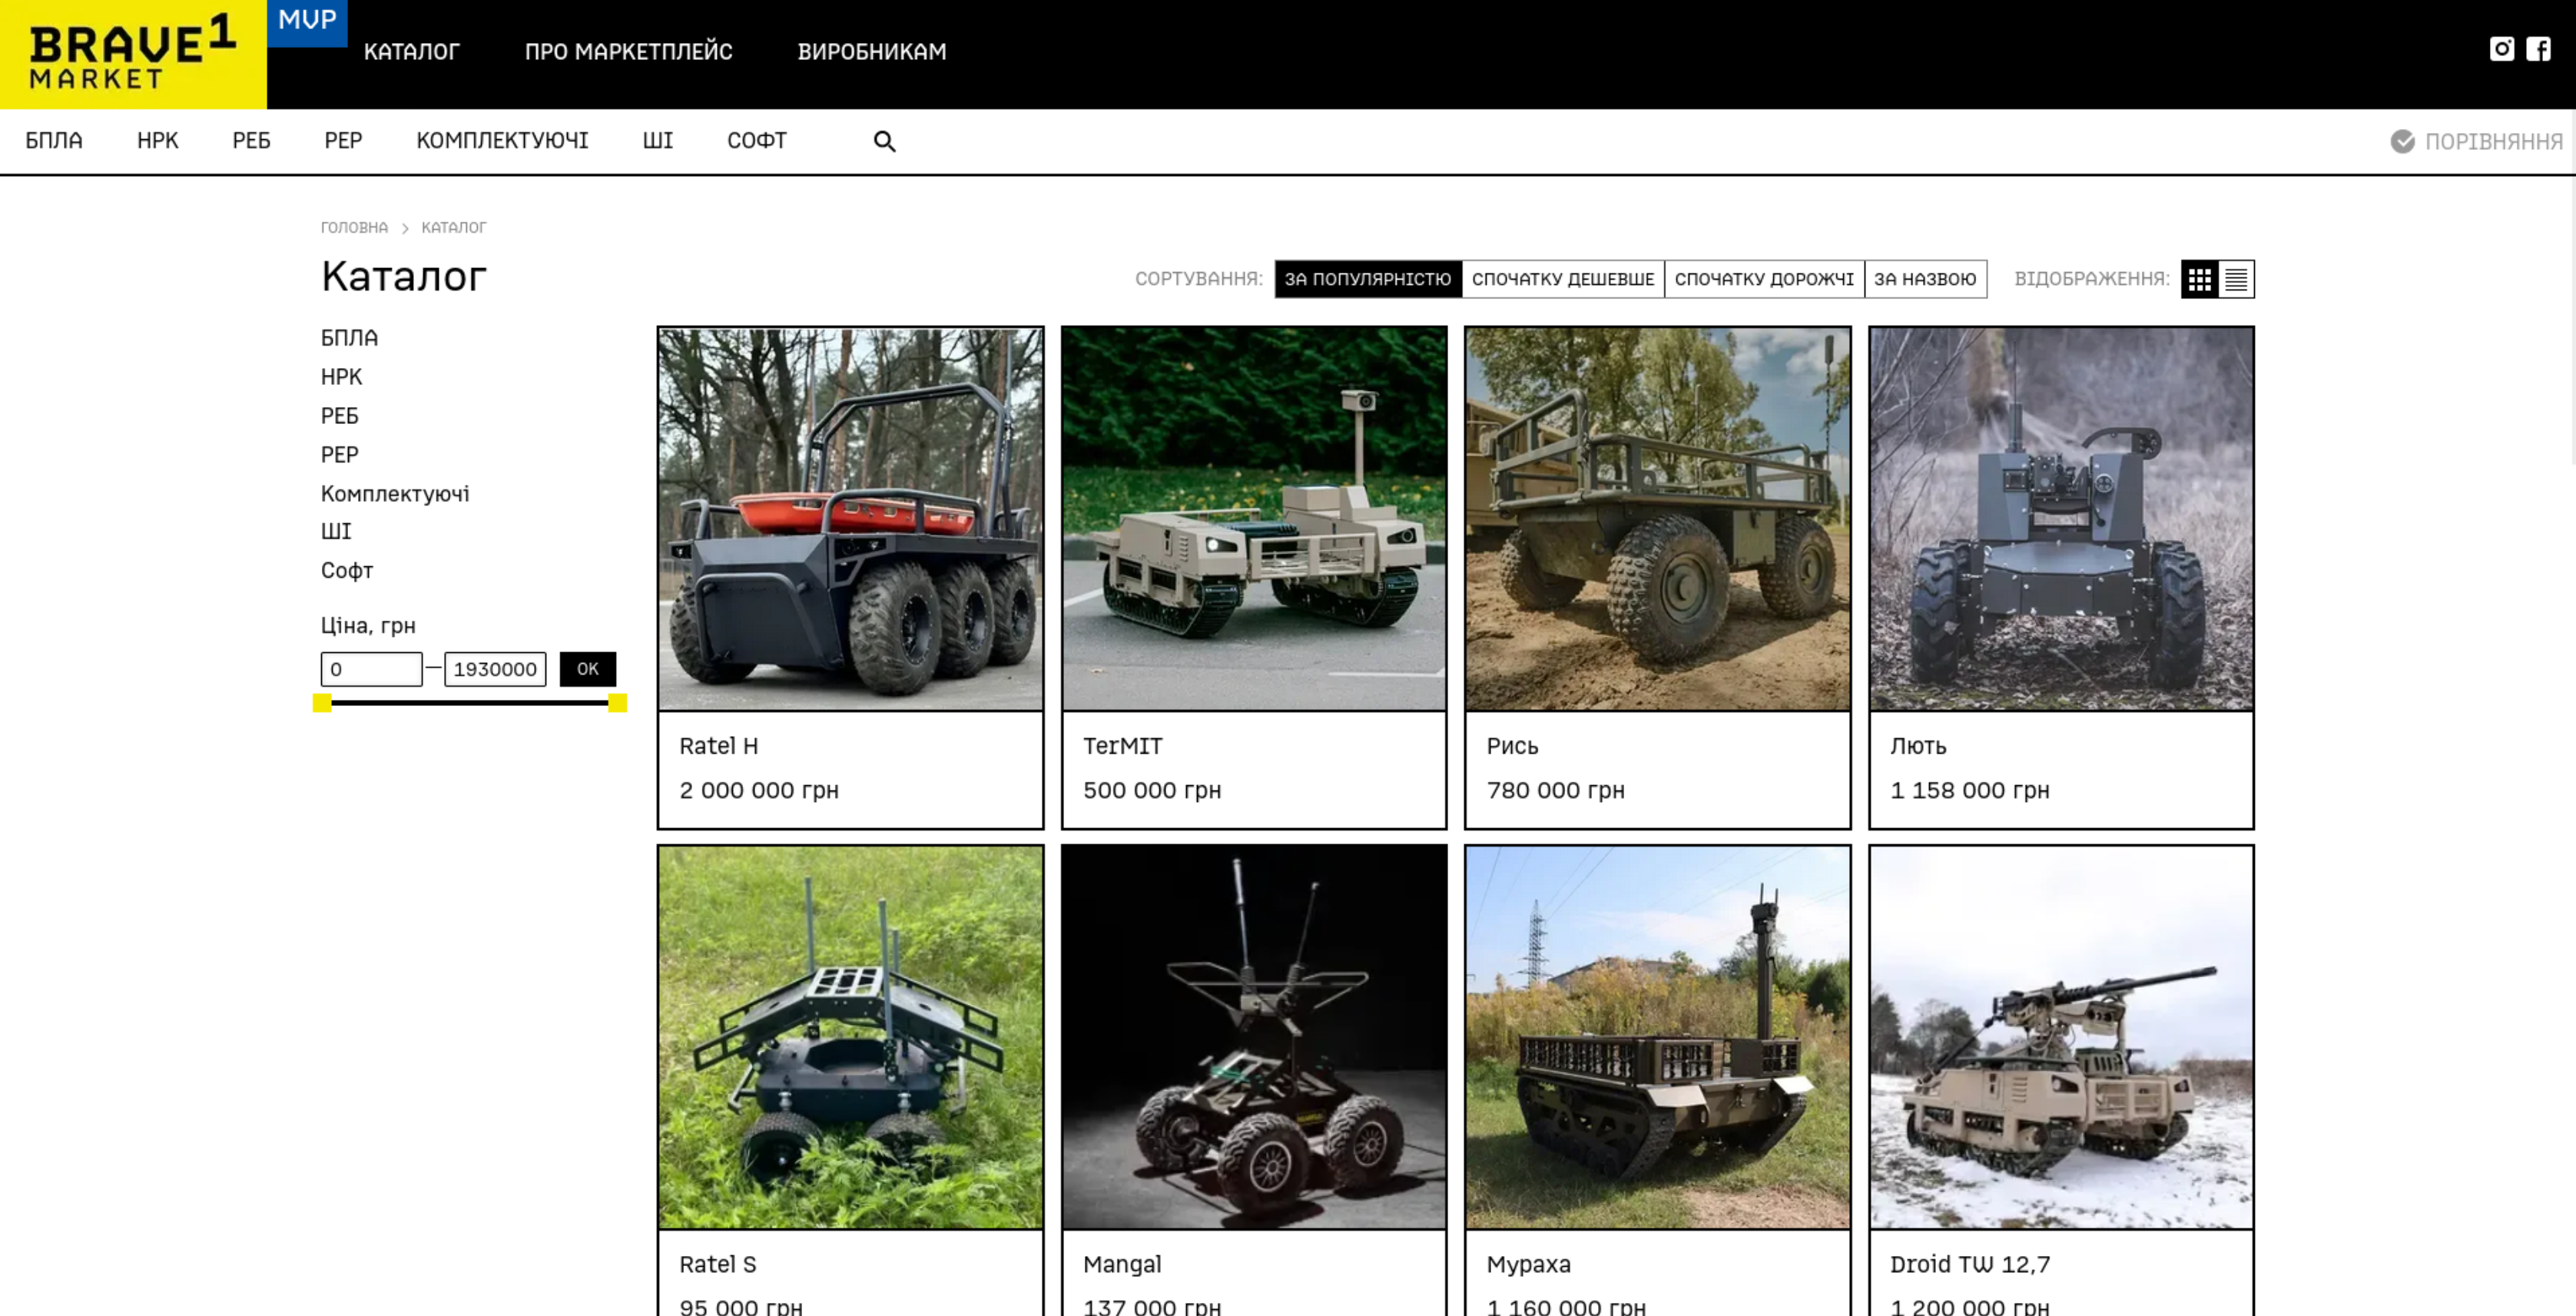Viewport: 2576px width, 1316px height.
Task: Sort catalog by За популярністю
Action: [1367, 279]
